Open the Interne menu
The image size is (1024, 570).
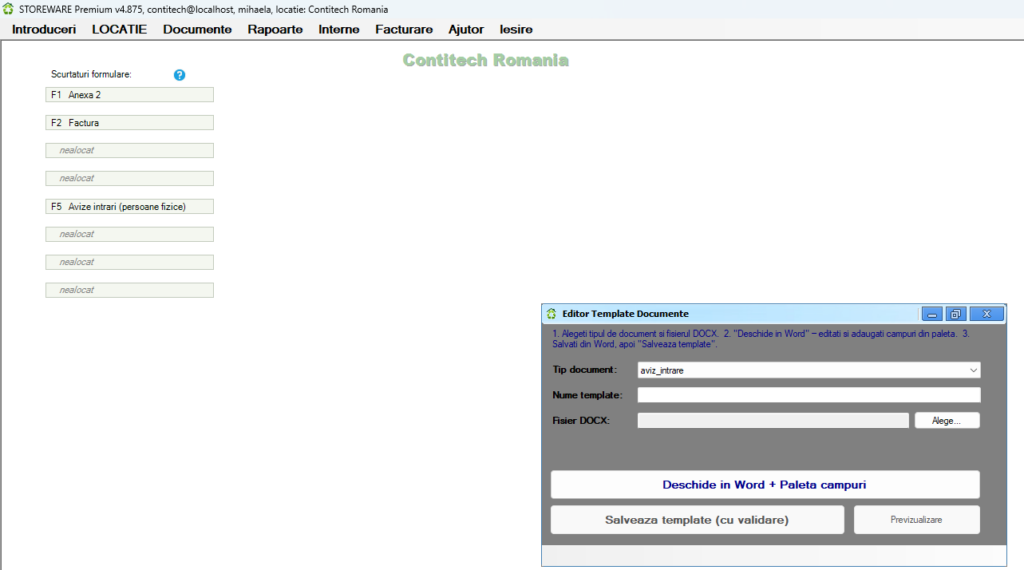339,29
